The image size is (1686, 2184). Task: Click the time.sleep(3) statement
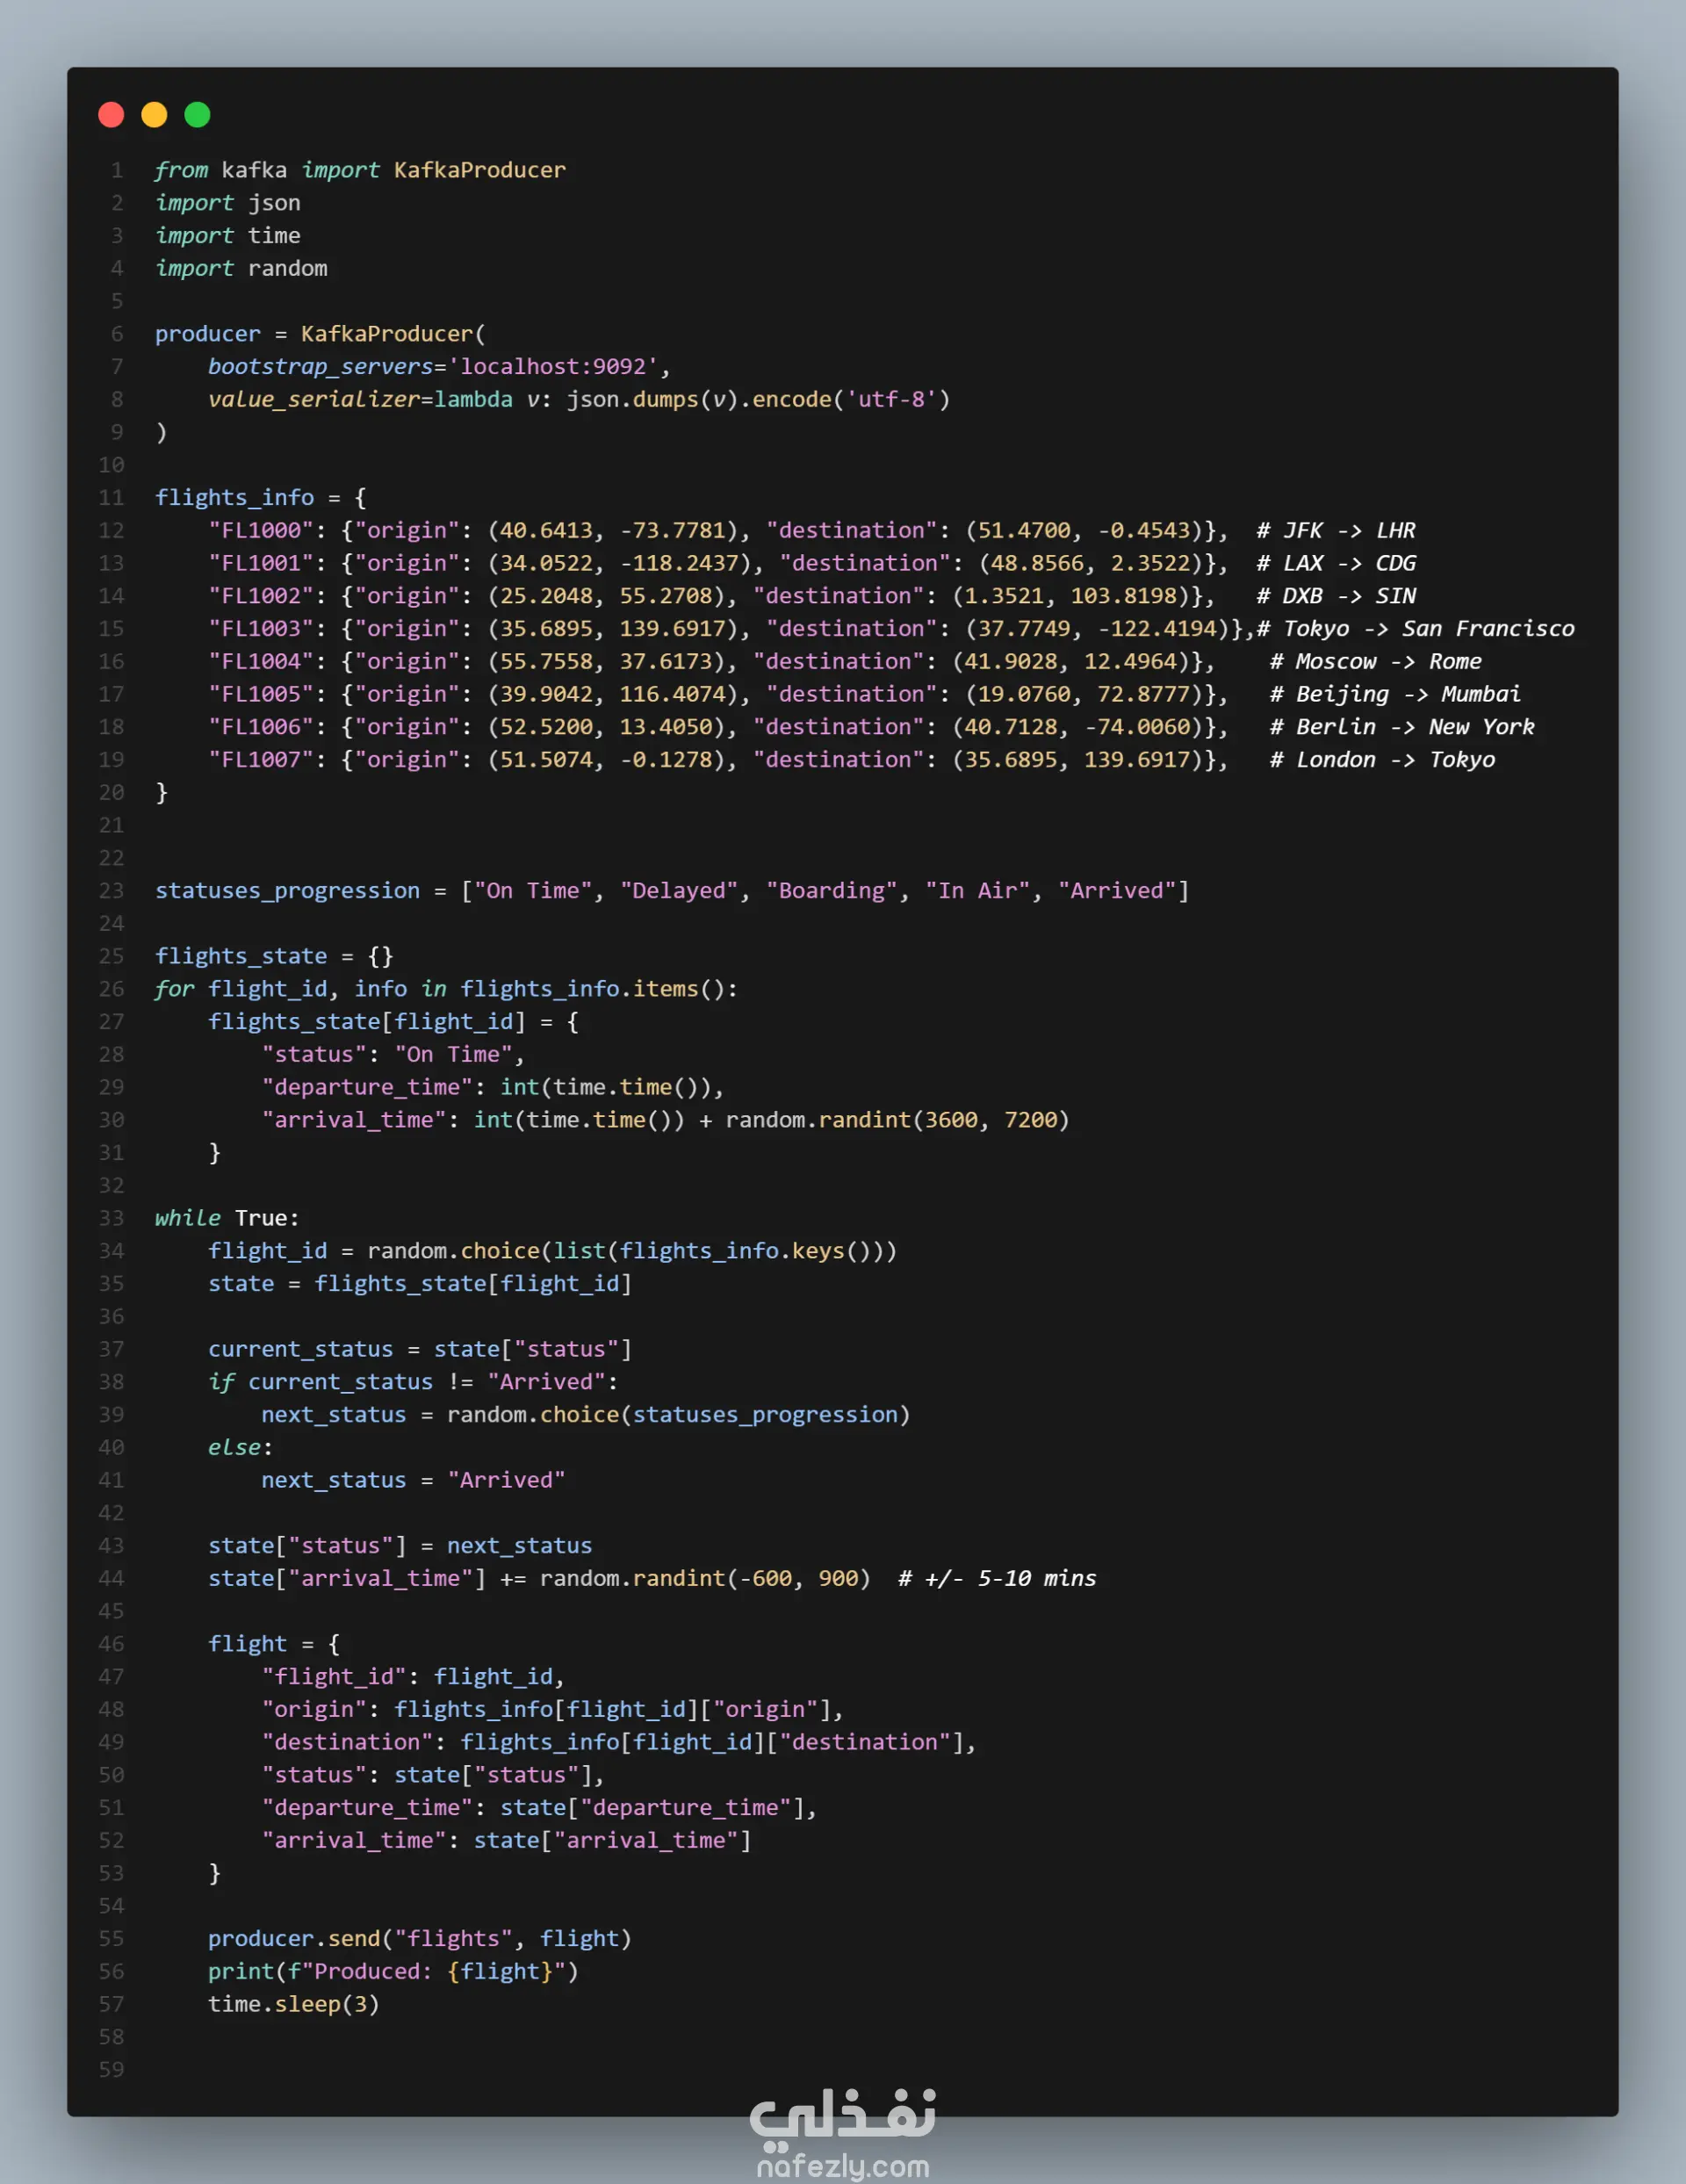[293, 2004]
